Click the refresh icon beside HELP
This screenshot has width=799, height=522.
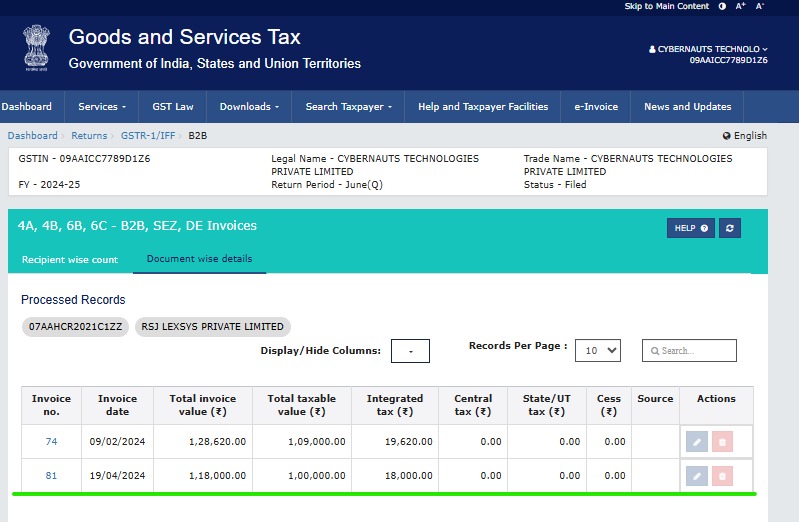point(731,228)
